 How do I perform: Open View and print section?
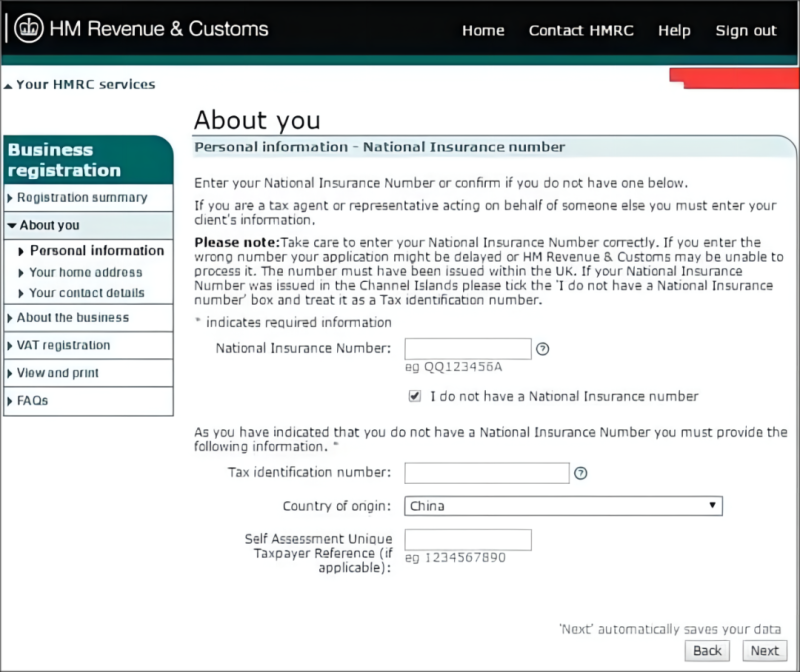tap(88, 373)
